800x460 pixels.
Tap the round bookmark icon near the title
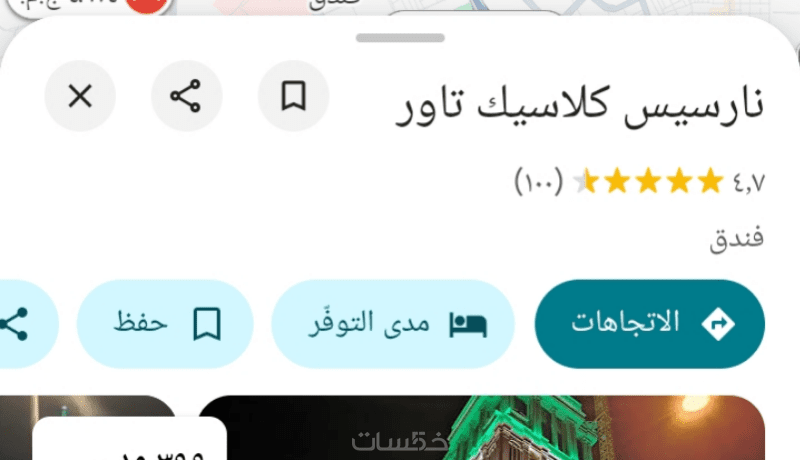(293, 96)
